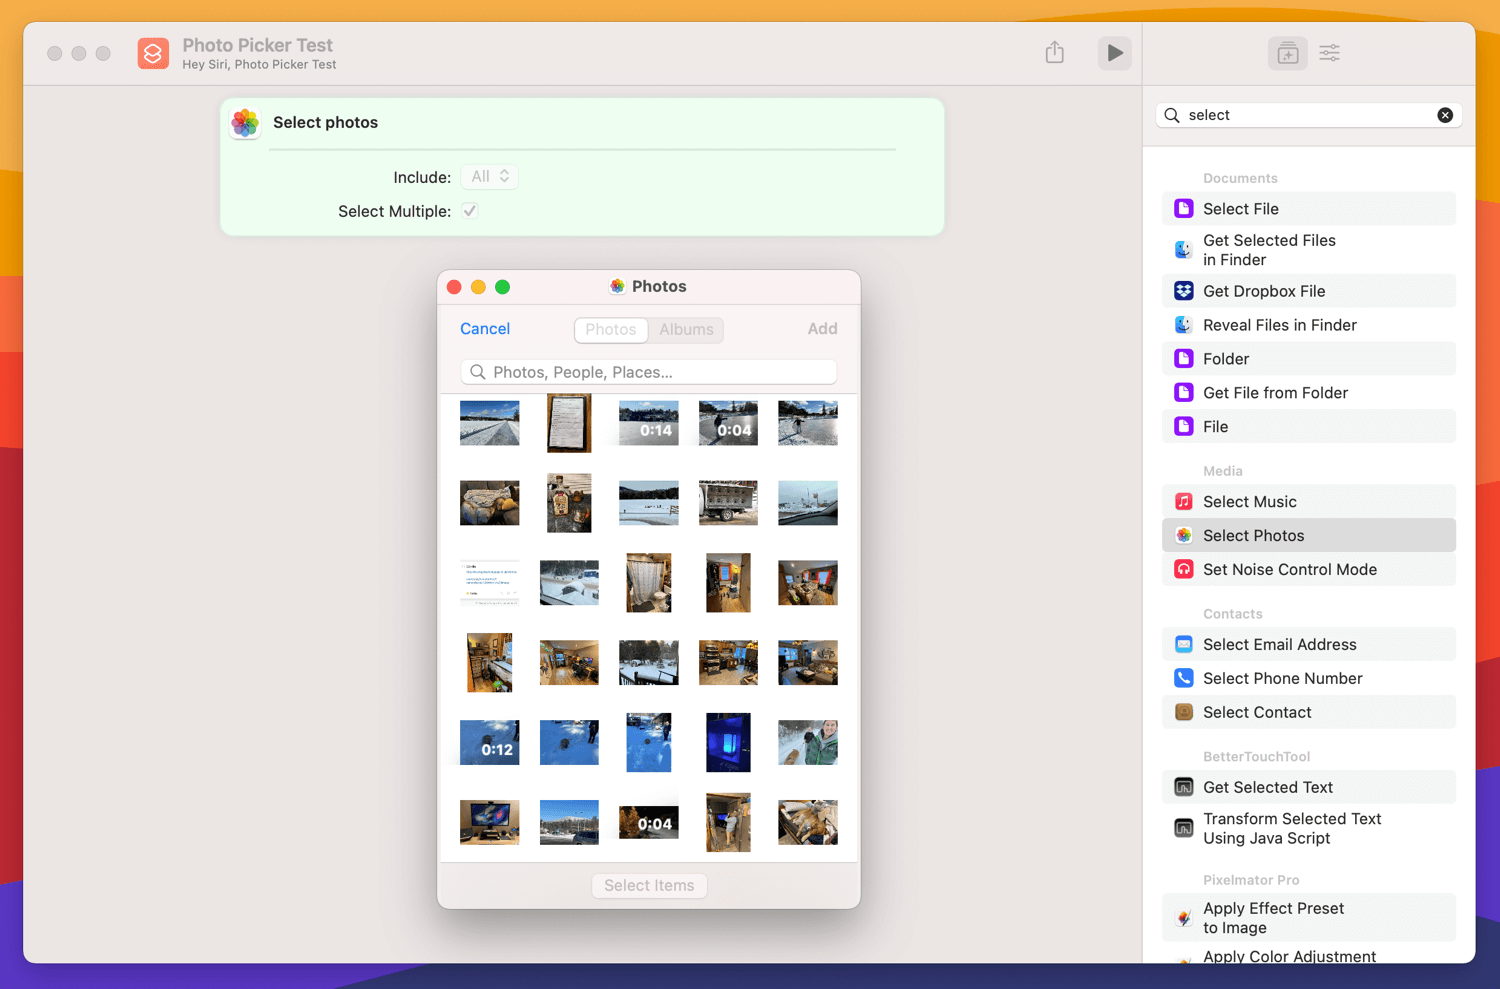The width and height of the screenshot is (1500, 989).
Task: Click the Add button in Photos picker
Action: tap(822, 329)
